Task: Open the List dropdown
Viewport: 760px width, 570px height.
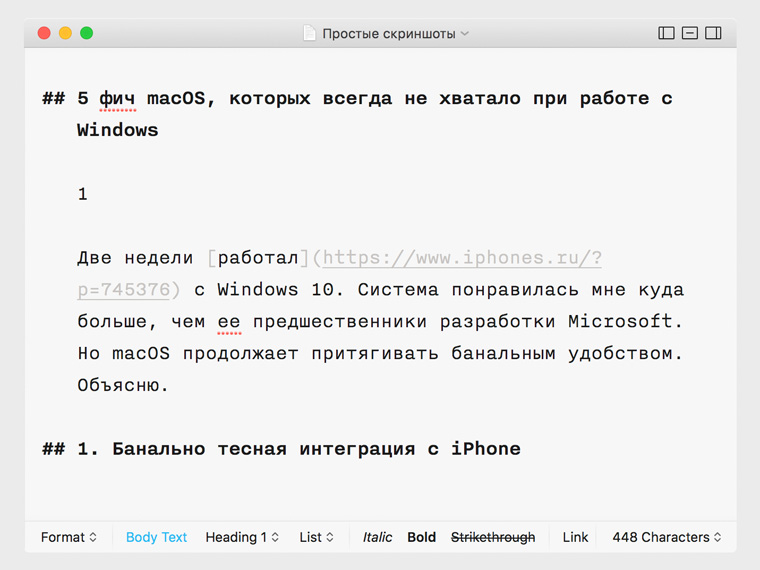Action: tap(316, 537)
